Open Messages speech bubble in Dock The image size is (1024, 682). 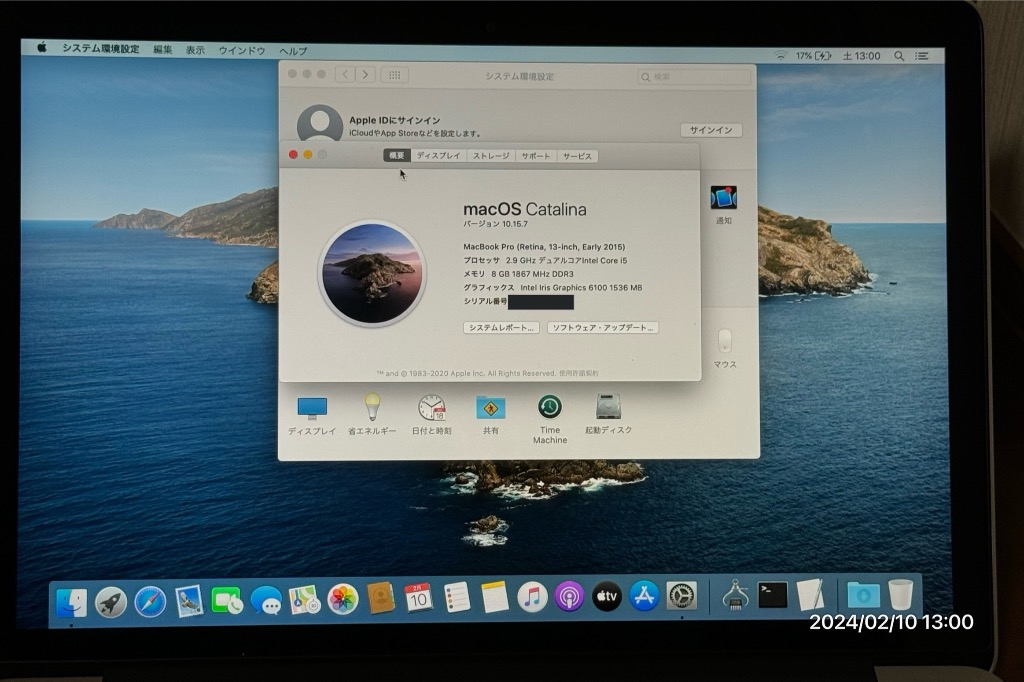(266, 600)
